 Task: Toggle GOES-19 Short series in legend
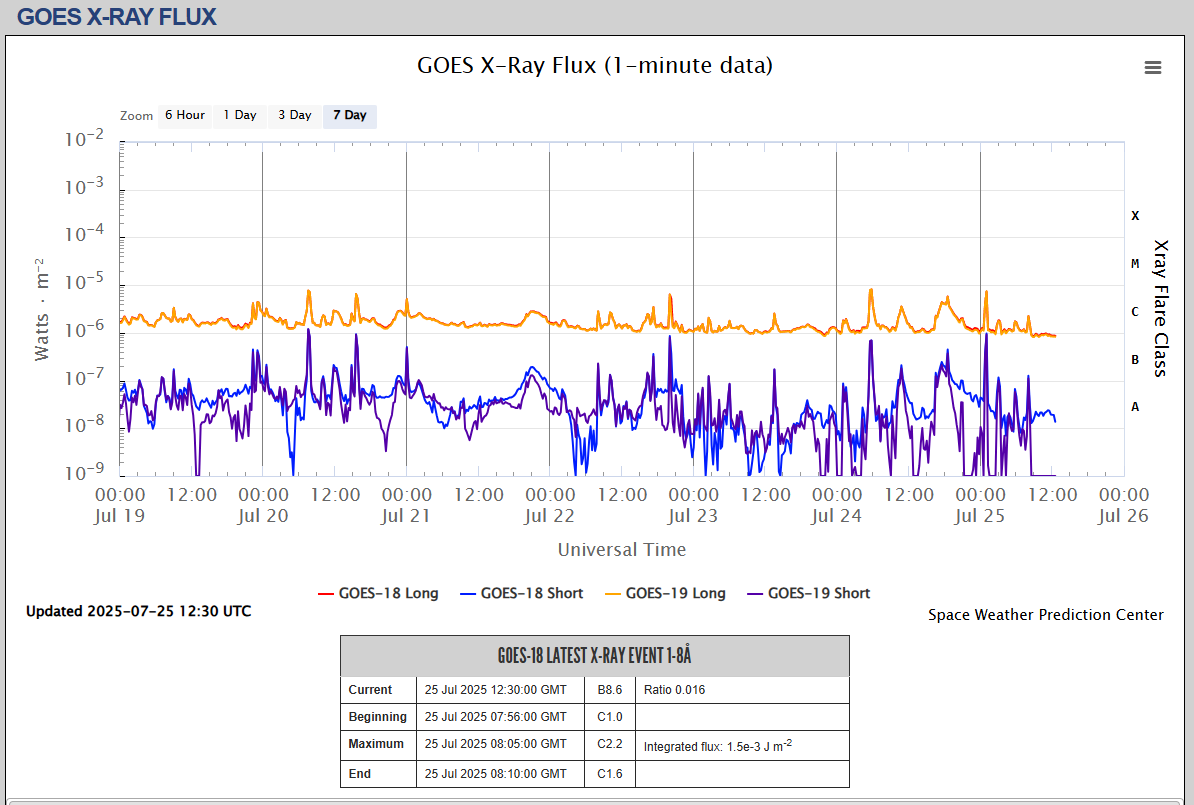pos(809,593)
